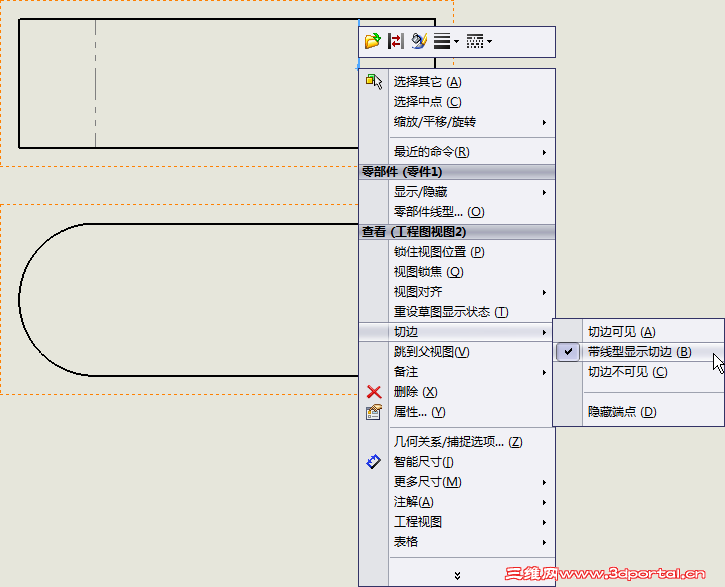Click the Select Other cursor icon
Screen dimensions: 725x587
pyautogui.click(x=374, y=82)
